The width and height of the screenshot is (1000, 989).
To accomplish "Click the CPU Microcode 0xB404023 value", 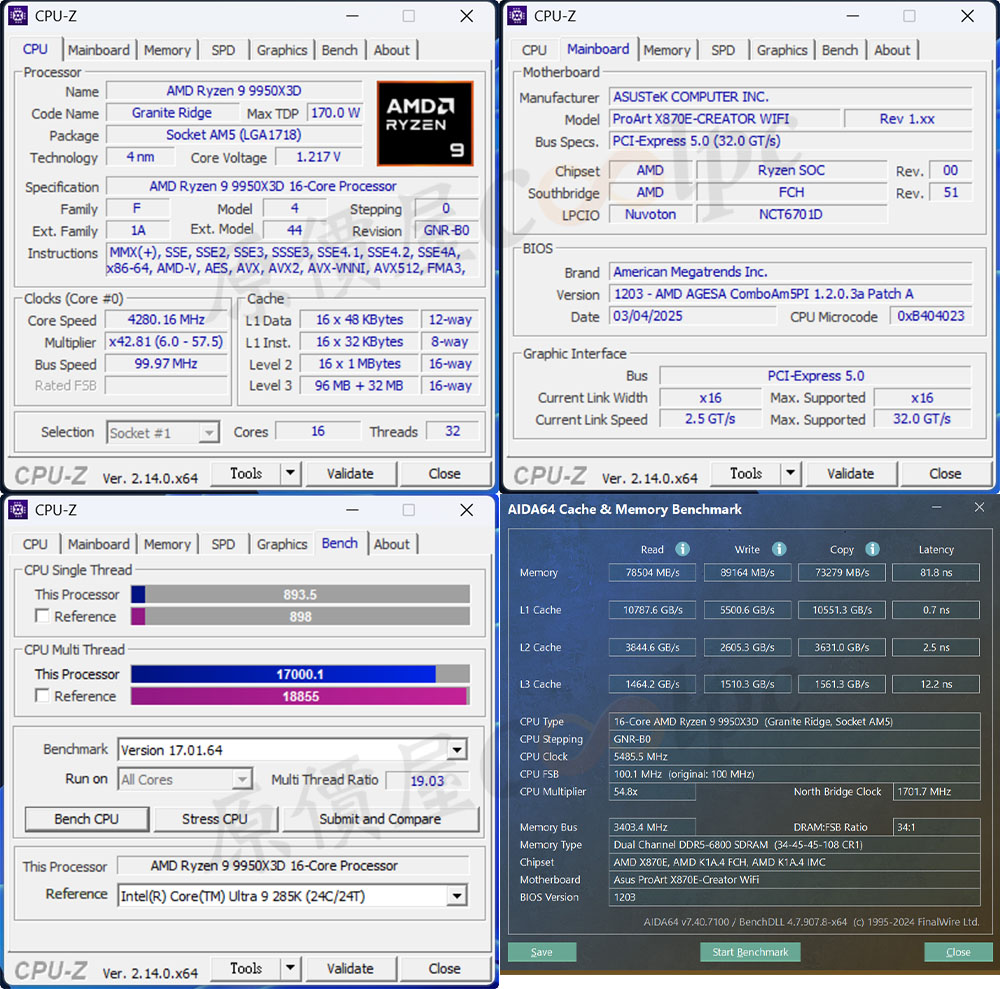I will pyautogui.click(x=930, y=316).
